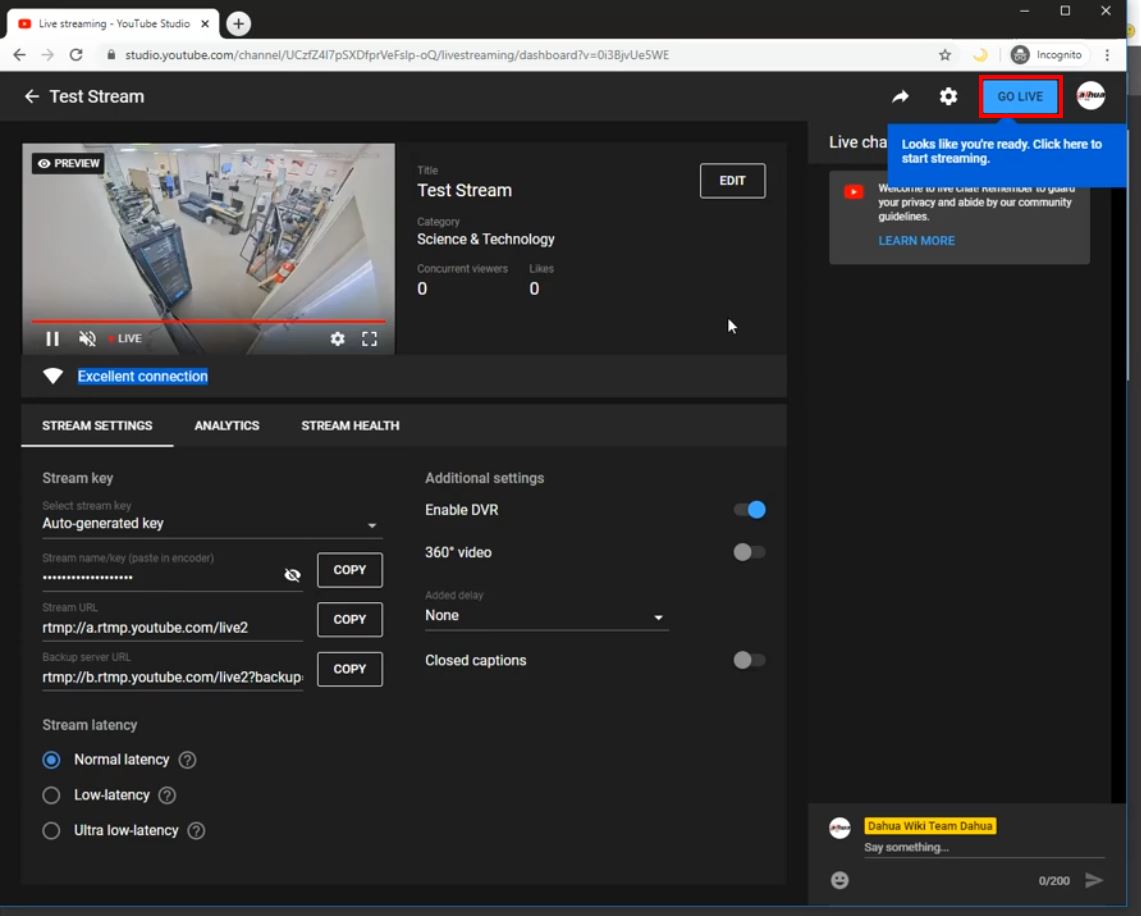The height and width of the screenshot is (916, 1141).
Task: Switch to the Stream Health tab
Action: (350, 426)
